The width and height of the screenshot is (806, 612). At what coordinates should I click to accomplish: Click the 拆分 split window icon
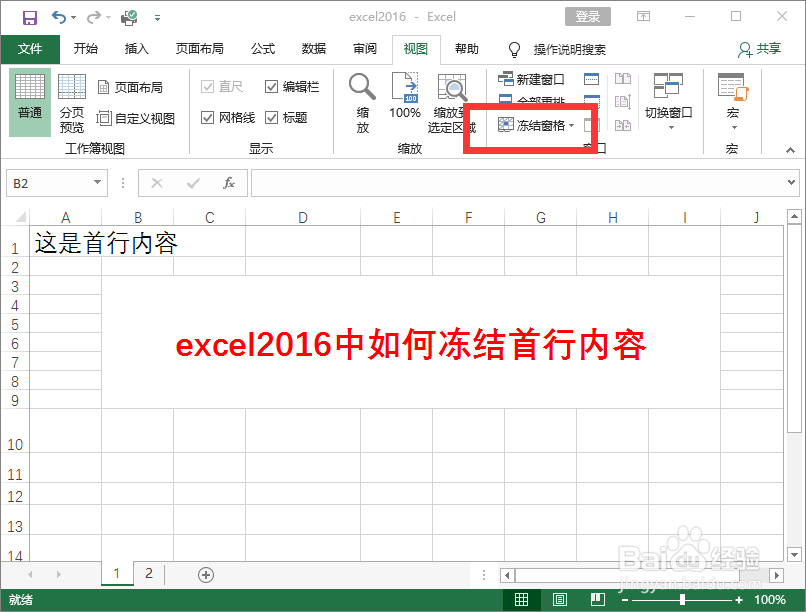pyautogui.click(x=592, y=79)
